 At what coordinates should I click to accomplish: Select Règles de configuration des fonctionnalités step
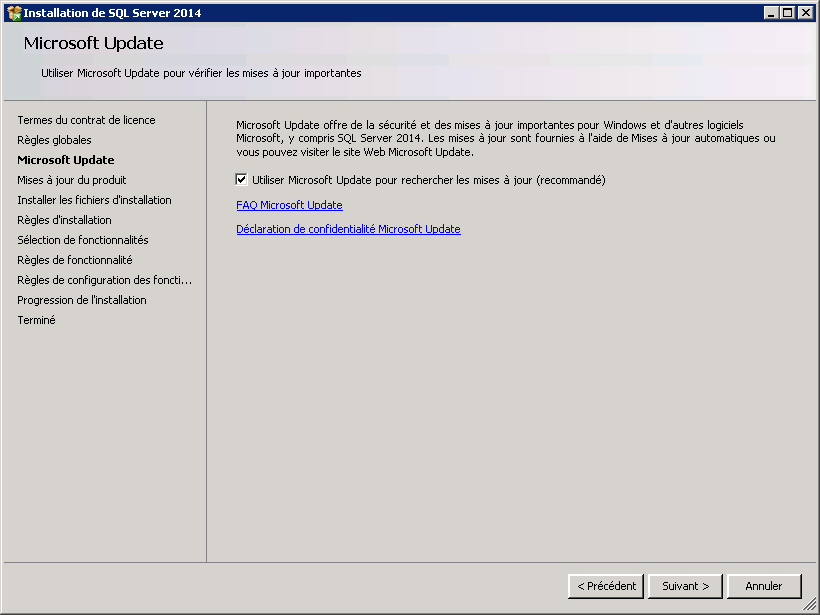coord(104,280)
